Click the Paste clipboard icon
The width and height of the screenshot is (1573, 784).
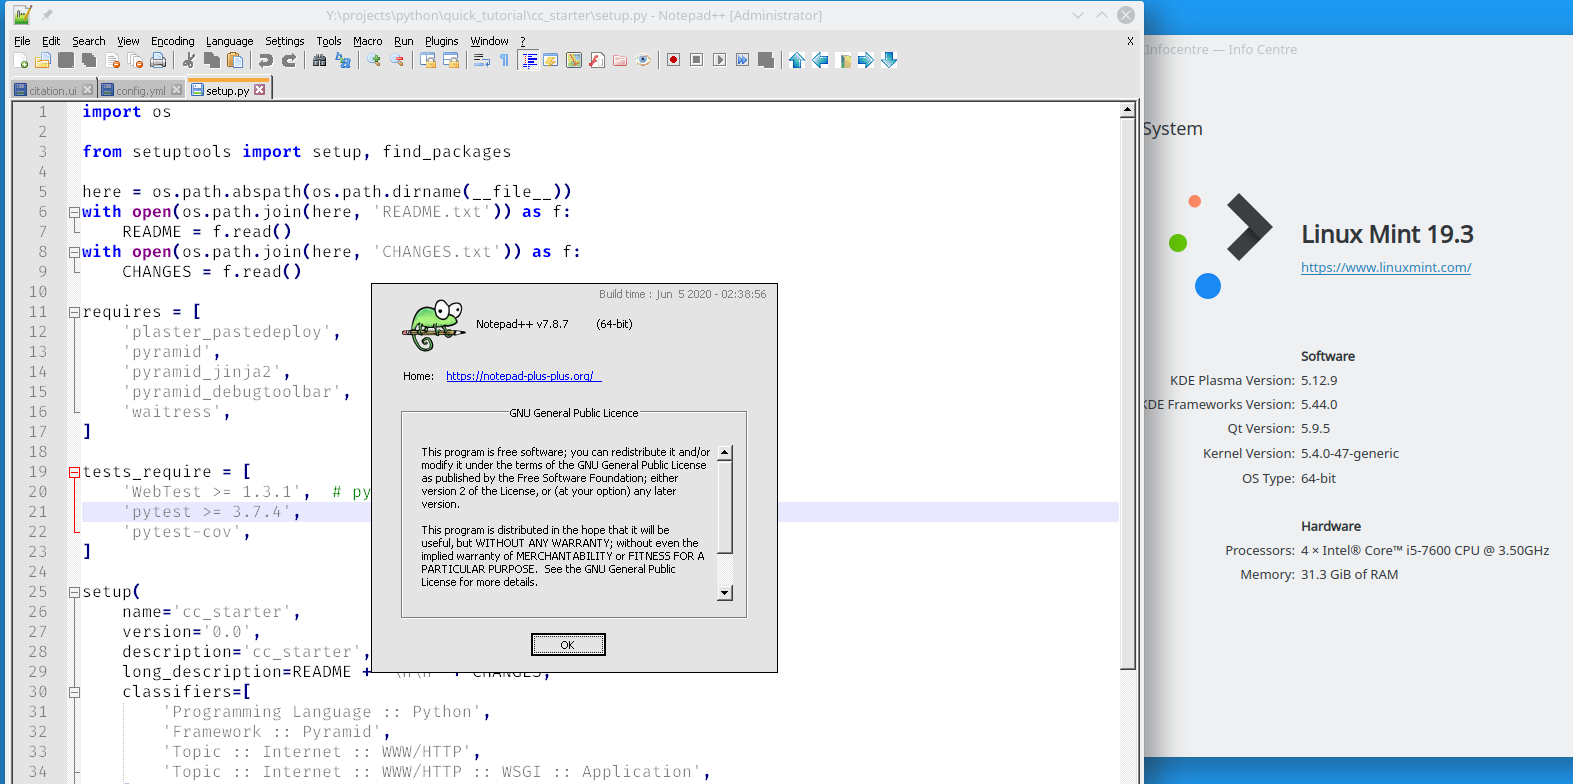(x=234, y=60)
